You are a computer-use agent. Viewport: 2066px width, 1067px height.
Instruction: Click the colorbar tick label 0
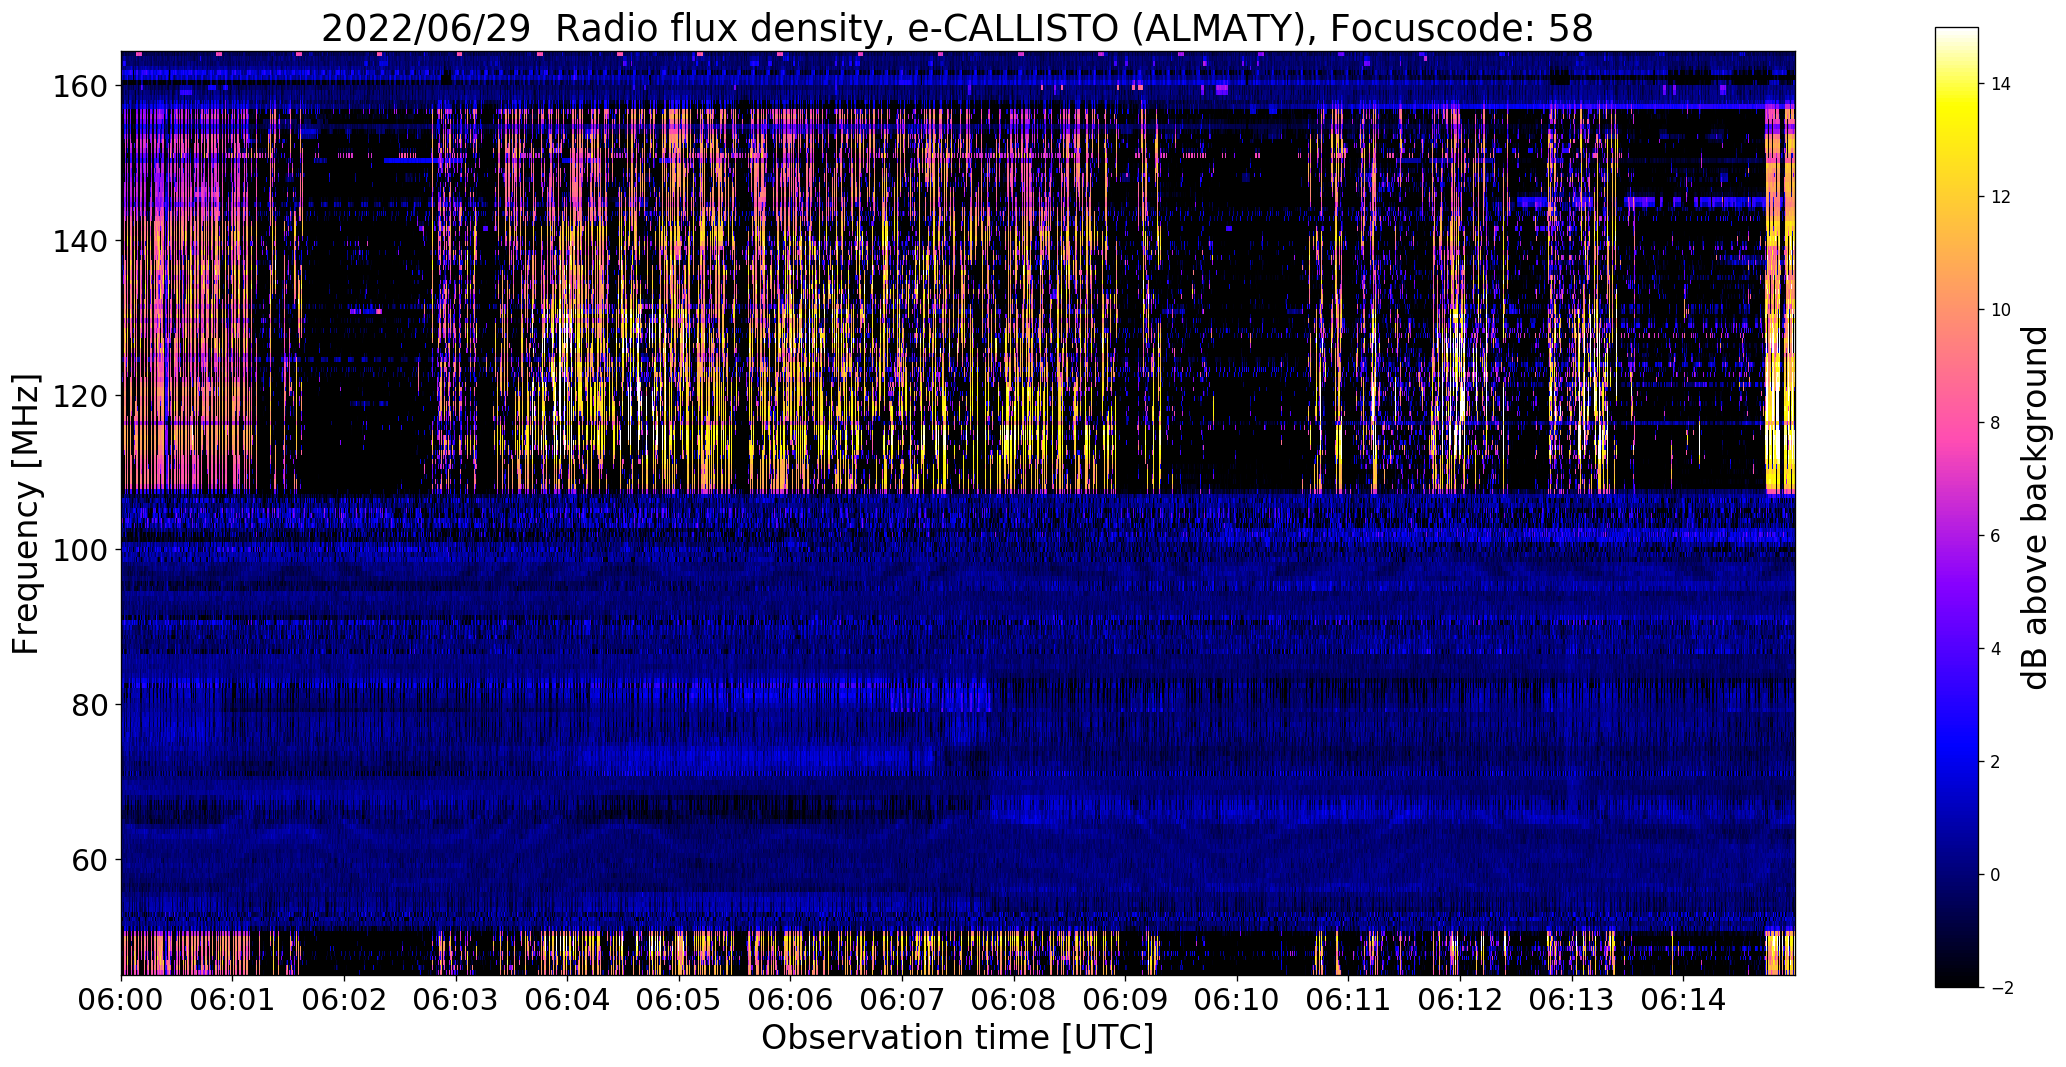1996,875
